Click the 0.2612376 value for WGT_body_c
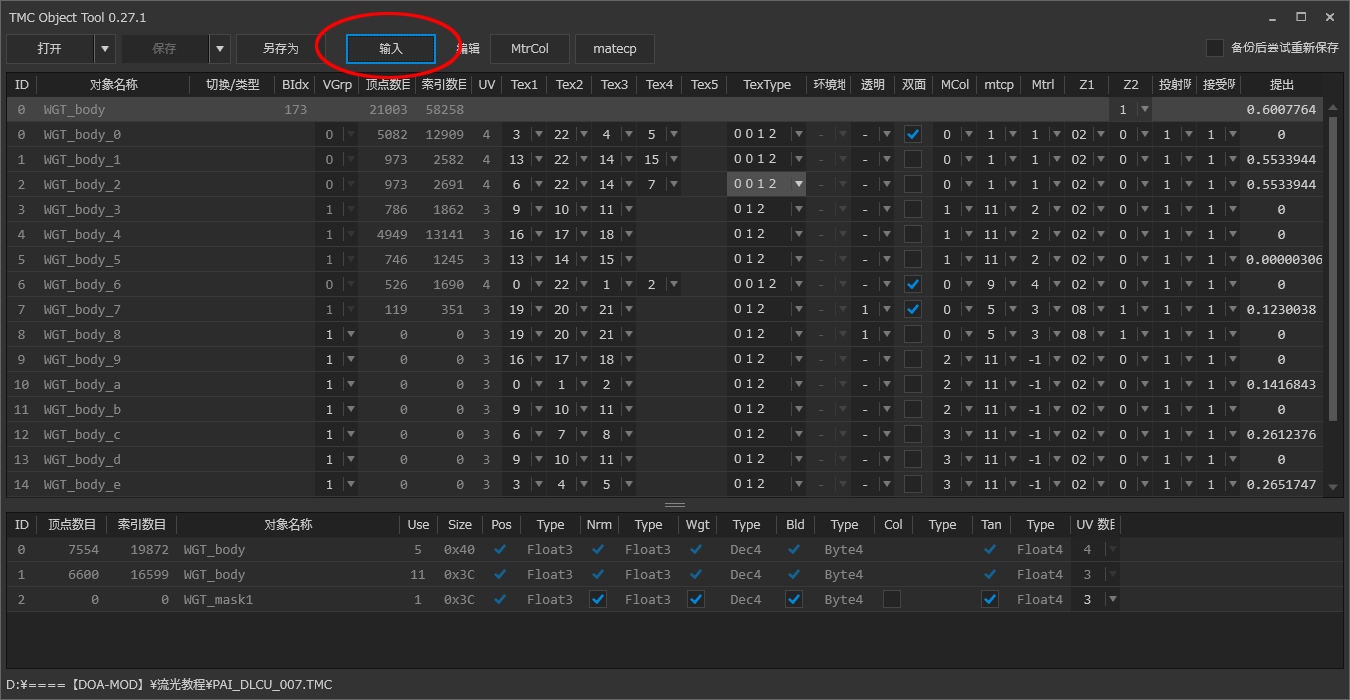Screen dimensions: 1350x700 pyautogui.click(x=1281, y=434)
